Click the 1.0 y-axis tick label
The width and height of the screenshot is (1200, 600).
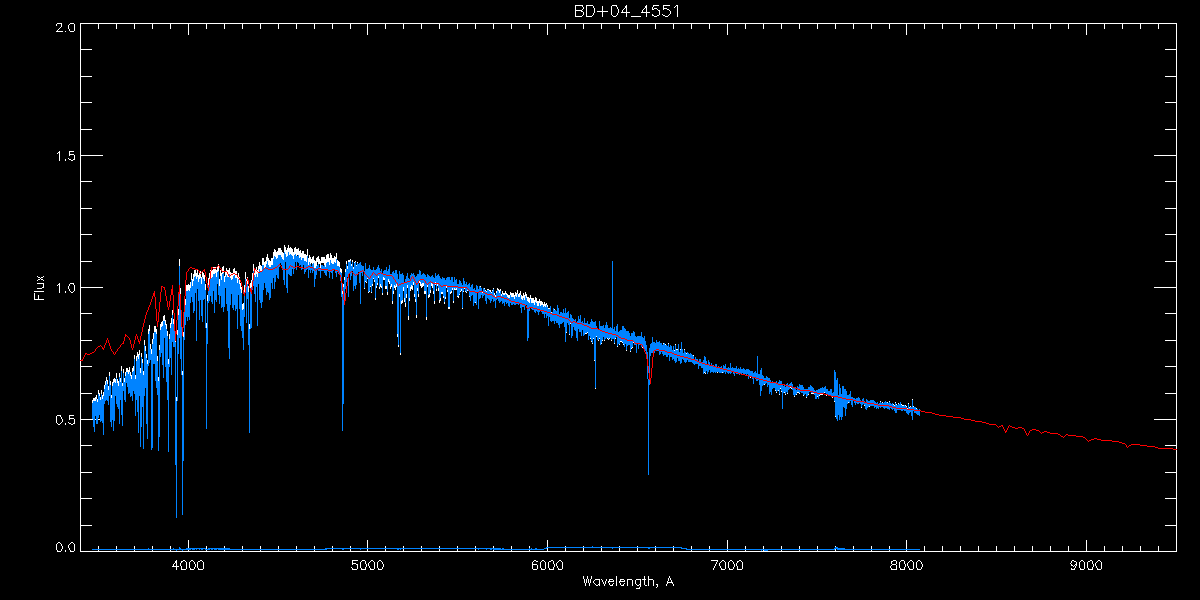(x=66, y=288)
